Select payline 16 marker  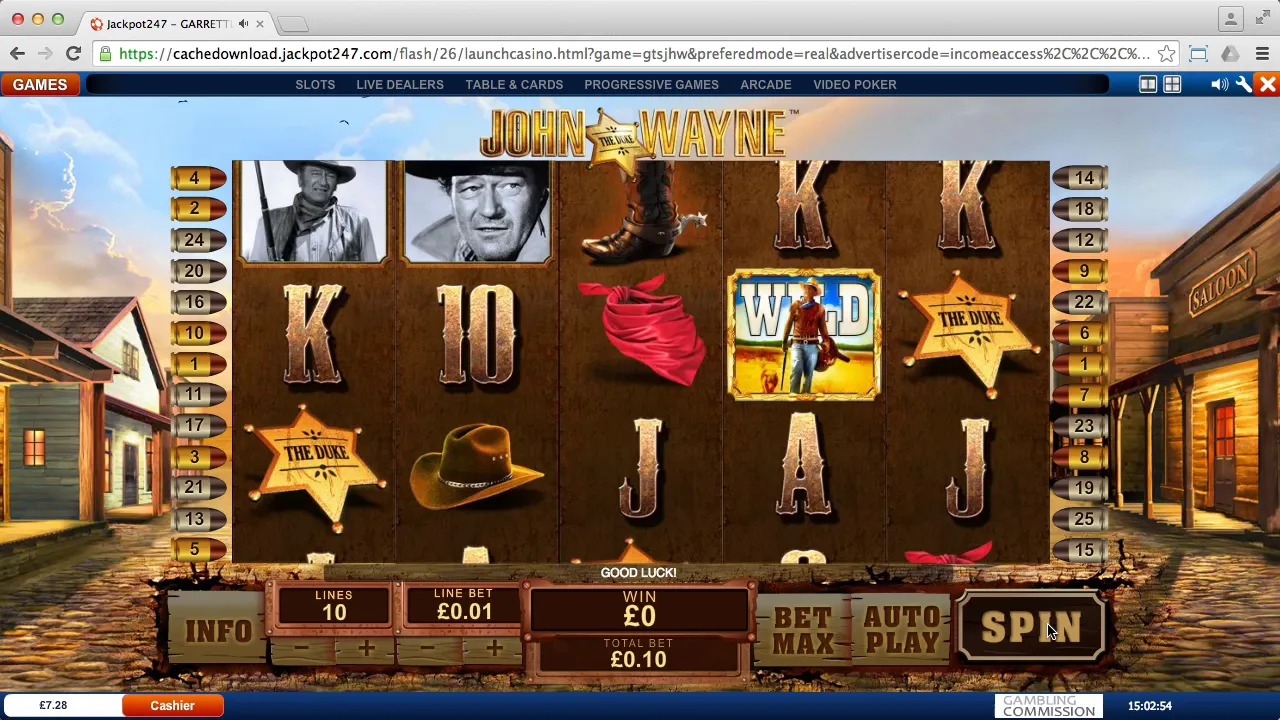point(197,302)
